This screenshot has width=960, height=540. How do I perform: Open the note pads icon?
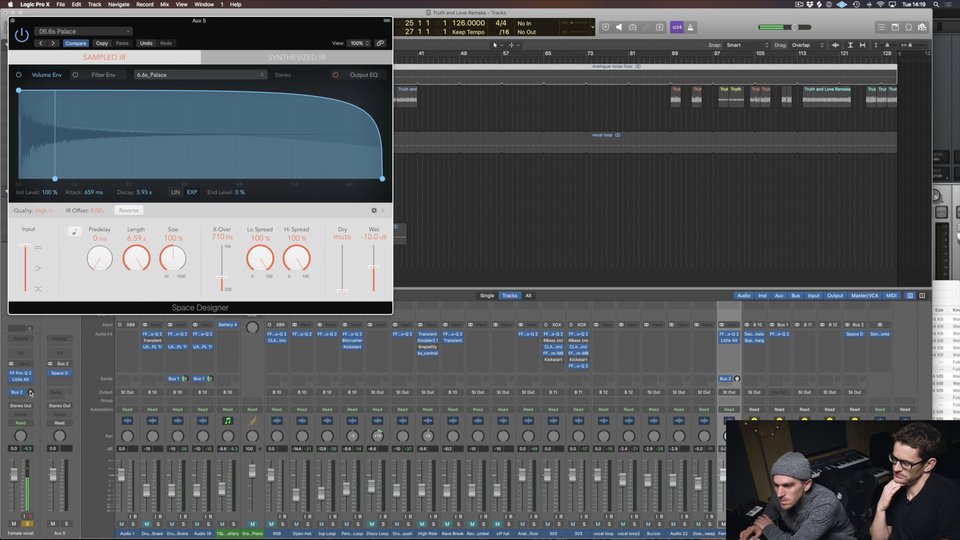(895, 28)
